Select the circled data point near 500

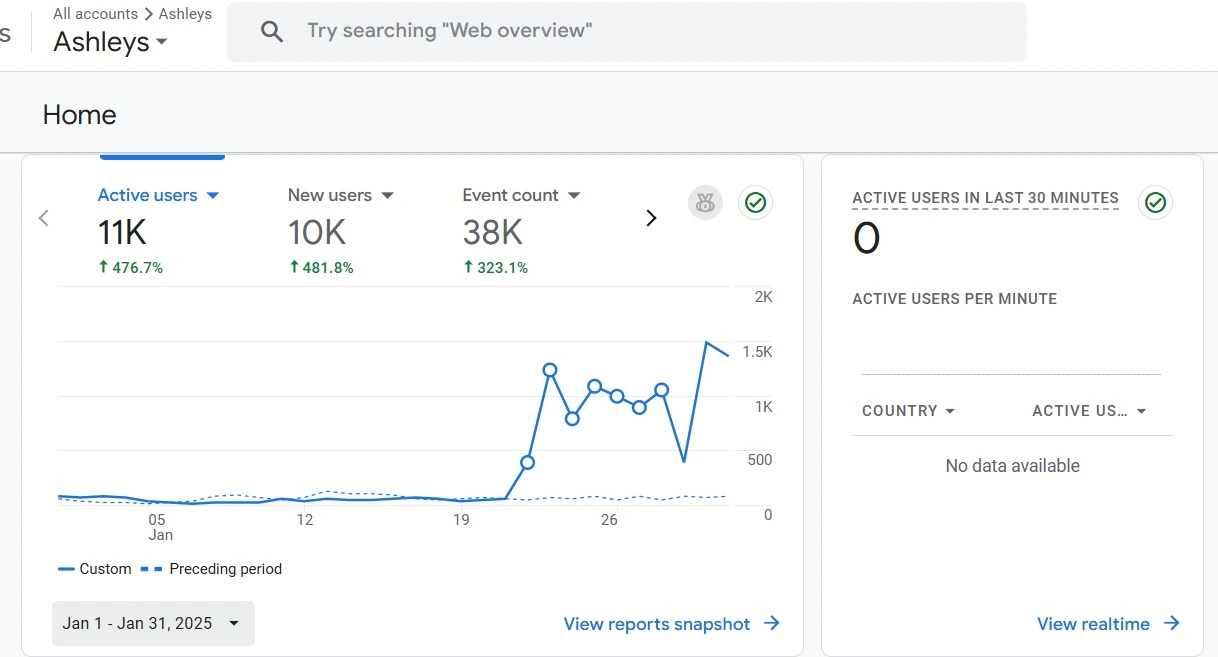(x=528, y=462)
